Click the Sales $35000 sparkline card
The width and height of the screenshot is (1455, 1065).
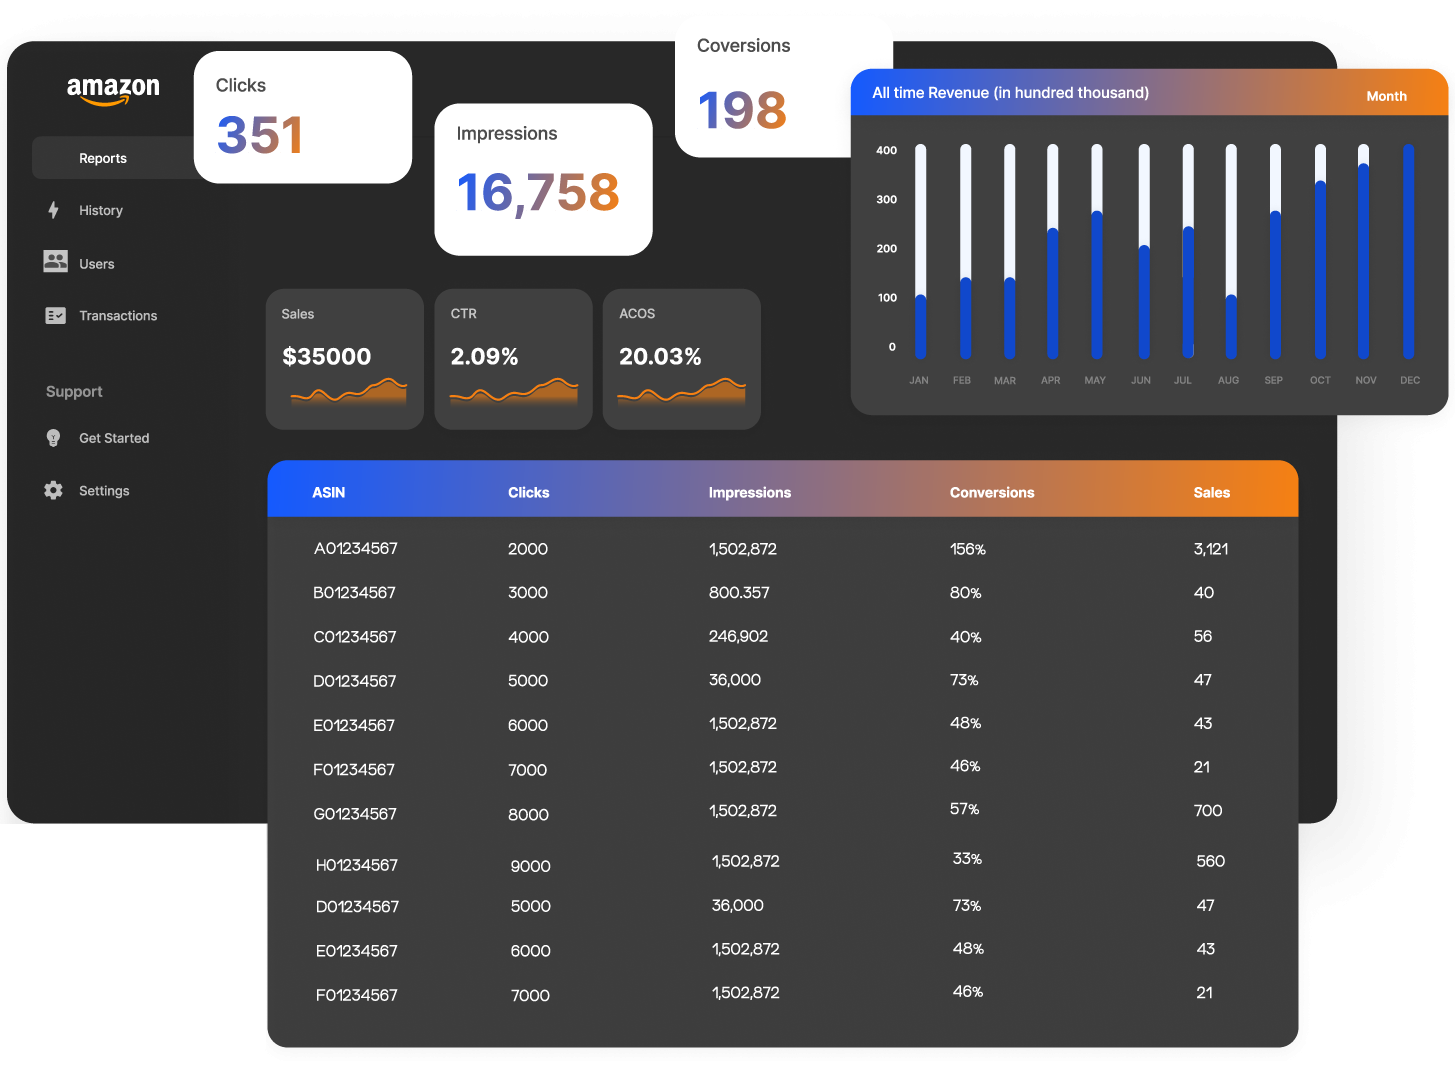click(344, 359)
